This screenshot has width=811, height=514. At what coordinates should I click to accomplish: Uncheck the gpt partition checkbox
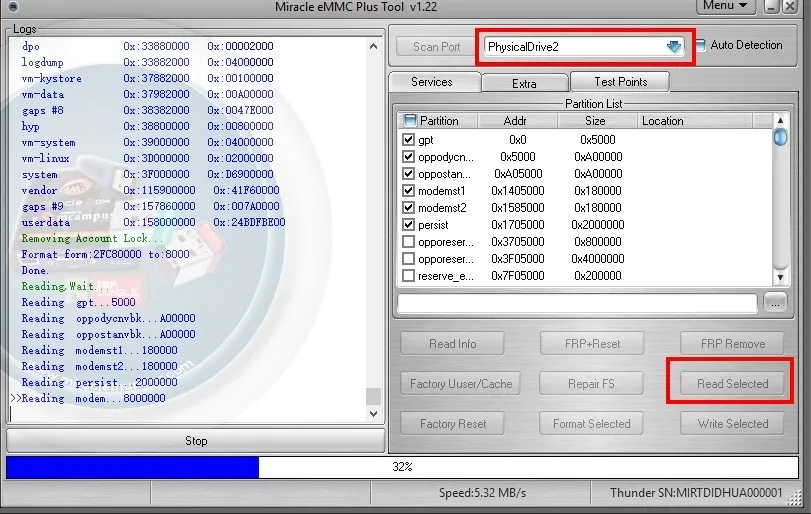click(408, 140)
